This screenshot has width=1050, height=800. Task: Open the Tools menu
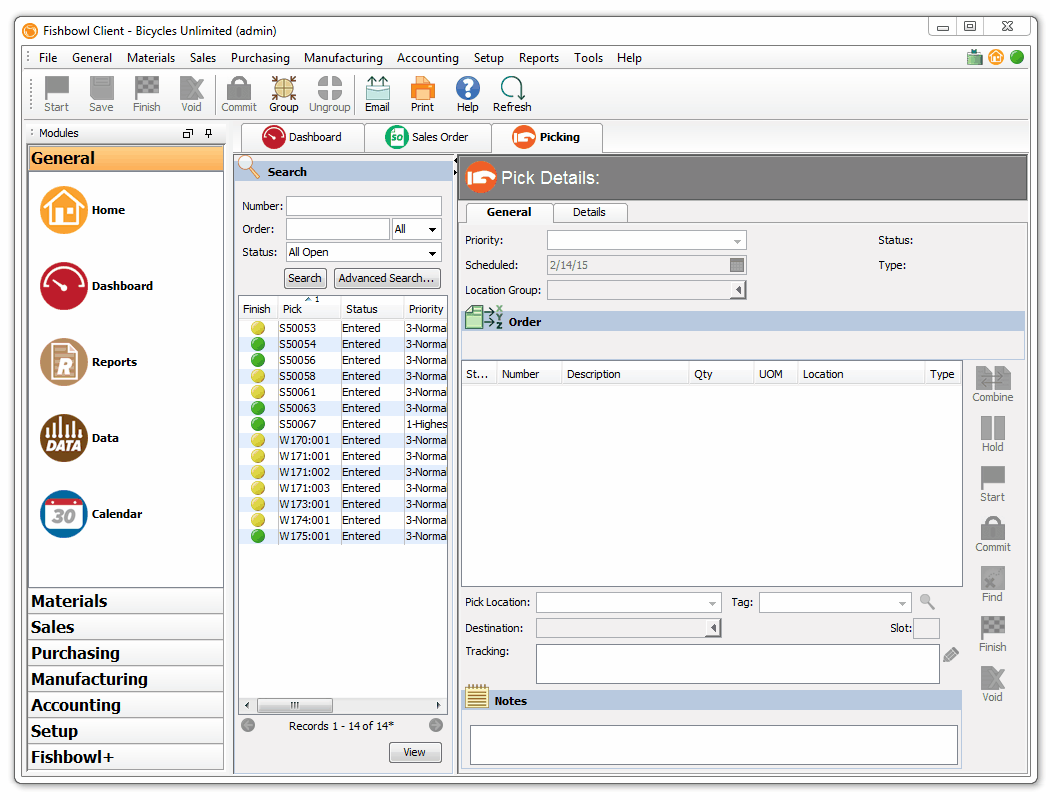(588, 58)
